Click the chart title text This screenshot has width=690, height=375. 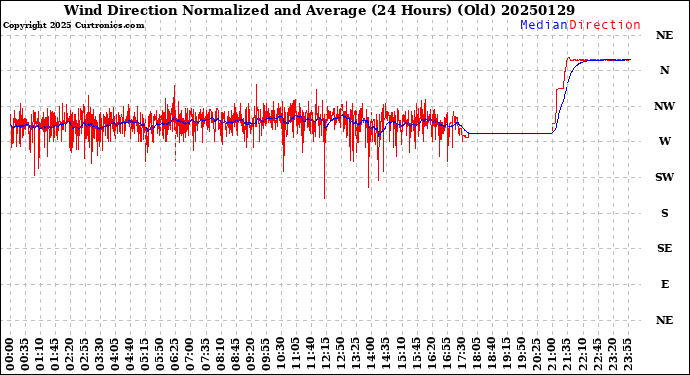click(319, 10)
